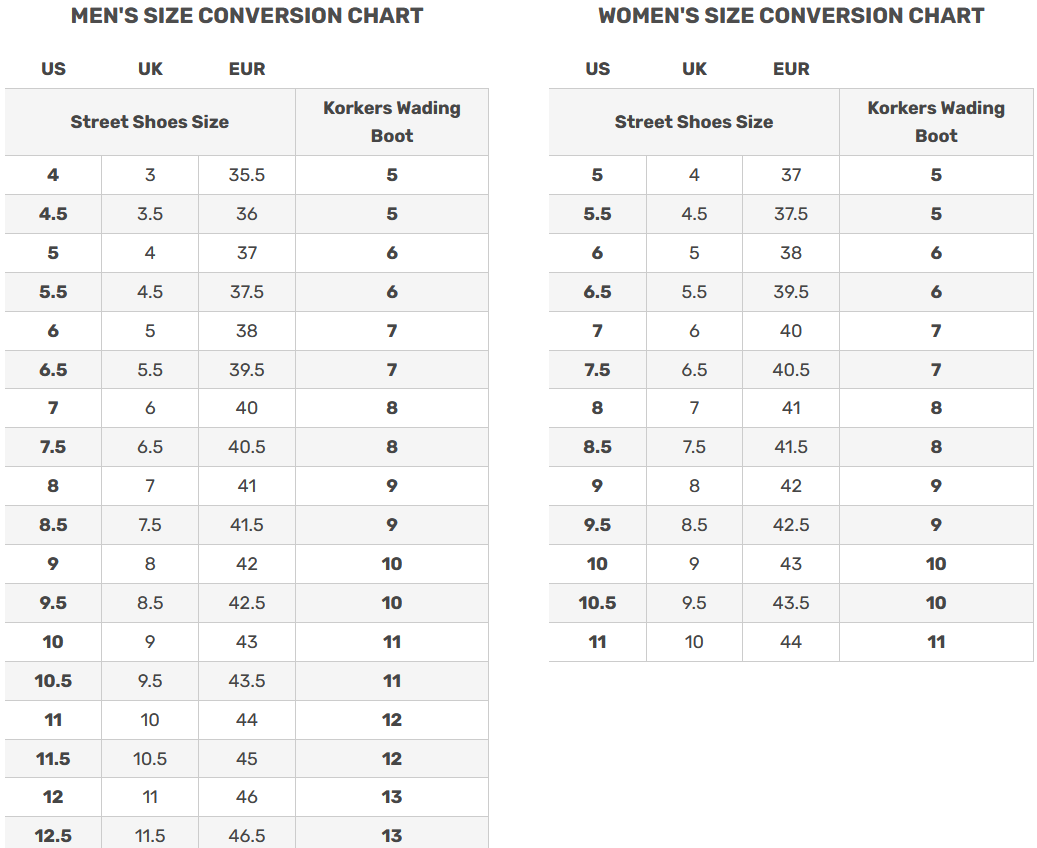
Task: Click the Men's Size Conversion Chart heading
Action: pos(247,16)
